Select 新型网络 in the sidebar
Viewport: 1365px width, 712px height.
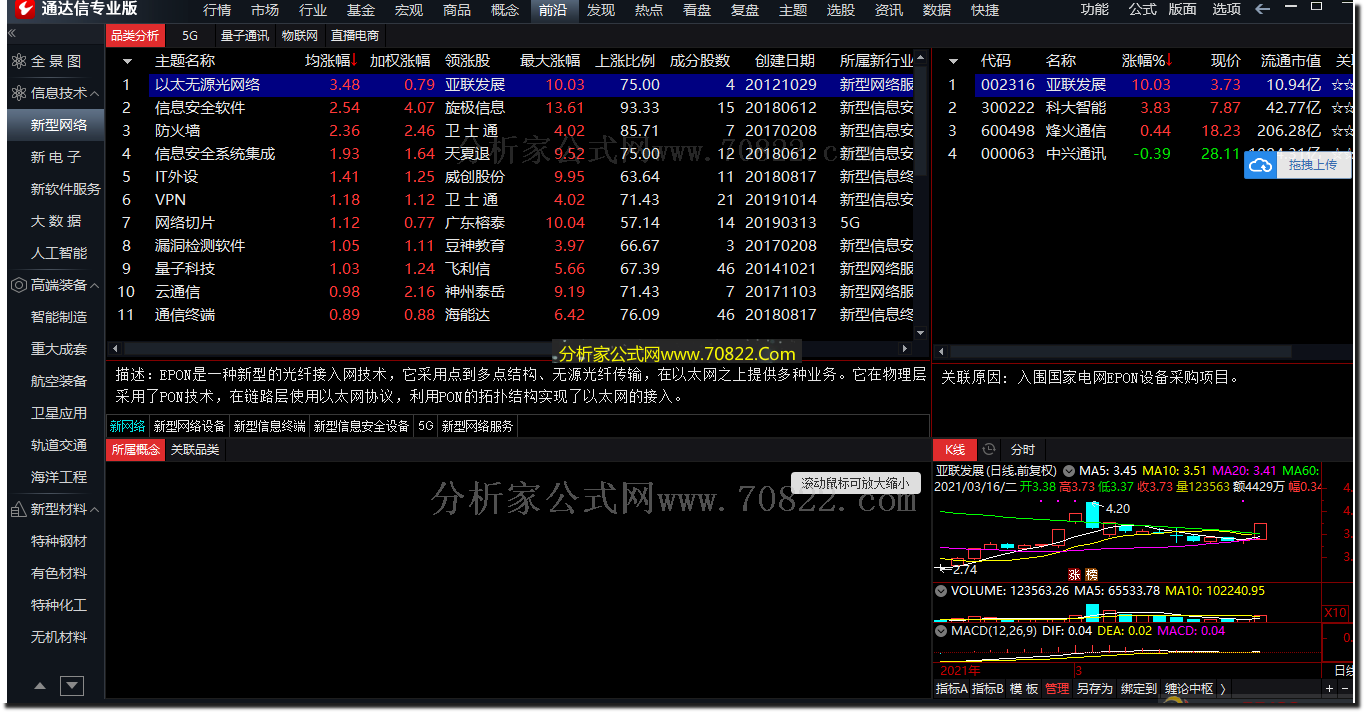[58, 125]
